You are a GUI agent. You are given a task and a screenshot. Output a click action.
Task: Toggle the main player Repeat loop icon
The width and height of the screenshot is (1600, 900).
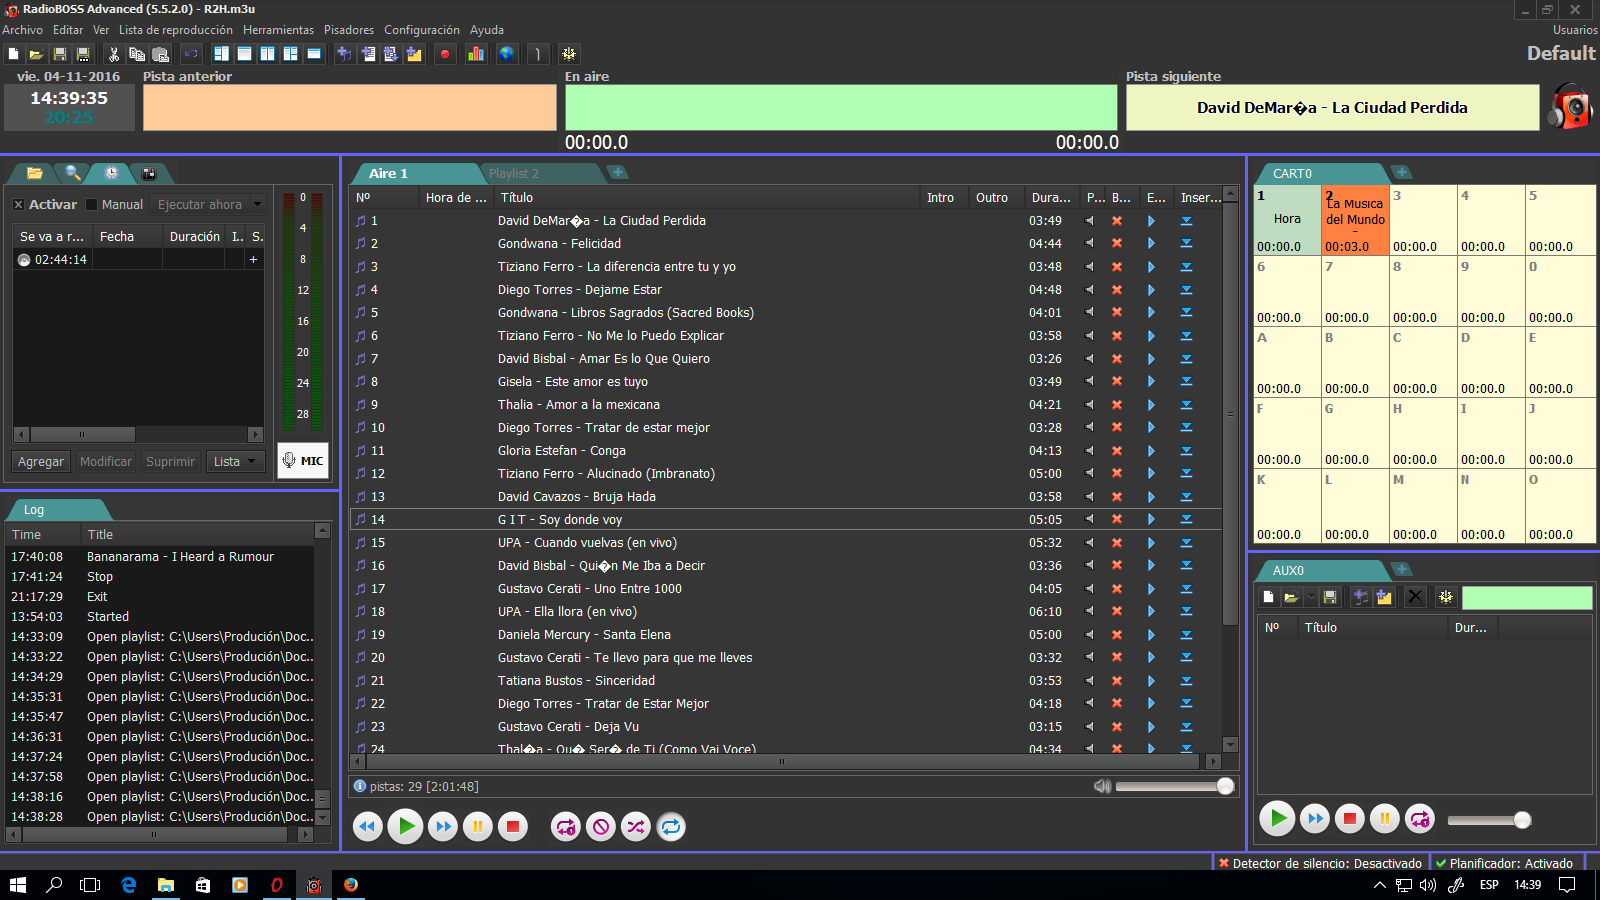pyautogui.click(x=671, y=826)
